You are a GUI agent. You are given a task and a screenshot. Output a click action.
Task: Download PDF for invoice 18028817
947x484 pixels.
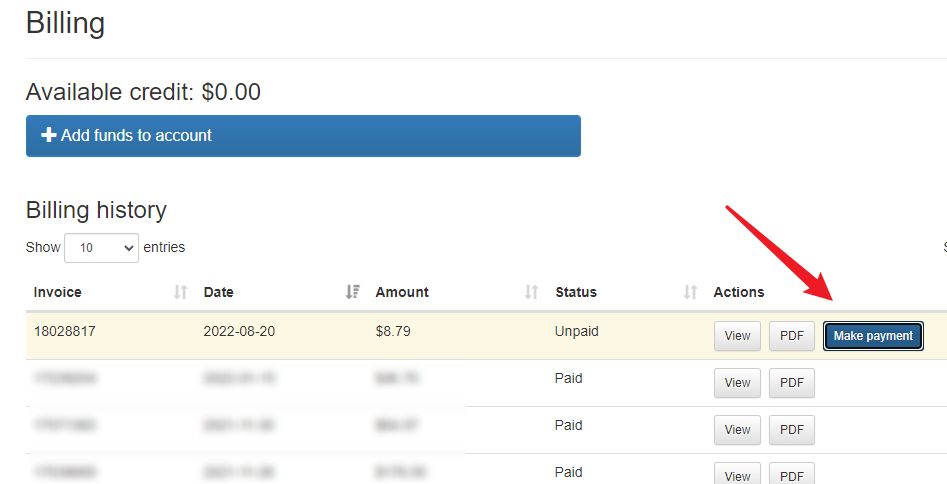click(791, 336)
